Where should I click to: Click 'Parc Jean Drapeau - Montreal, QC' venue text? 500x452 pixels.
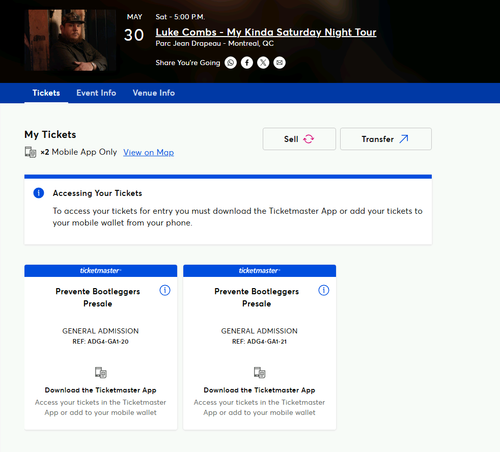[215, 43]
